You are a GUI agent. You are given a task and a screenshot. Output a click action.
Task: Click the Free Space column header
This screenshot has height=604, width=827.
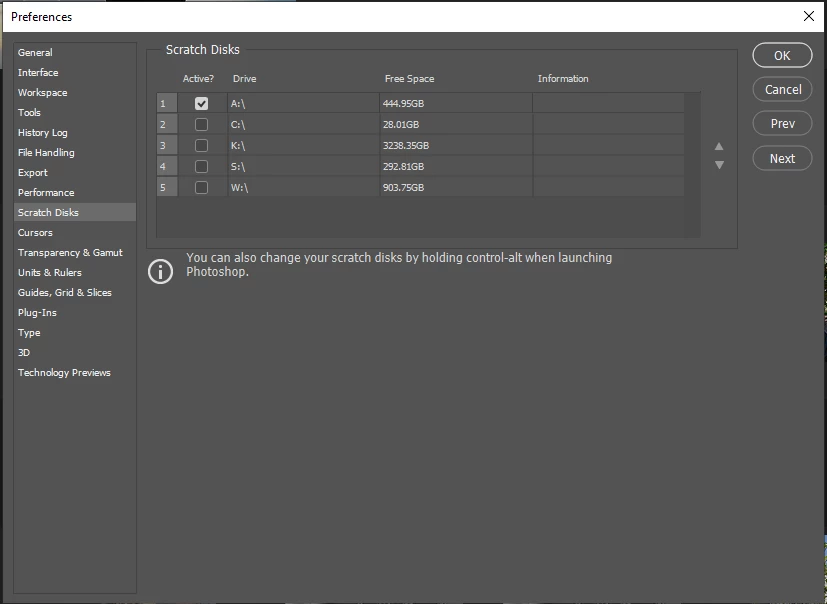(x=409, y=79)
